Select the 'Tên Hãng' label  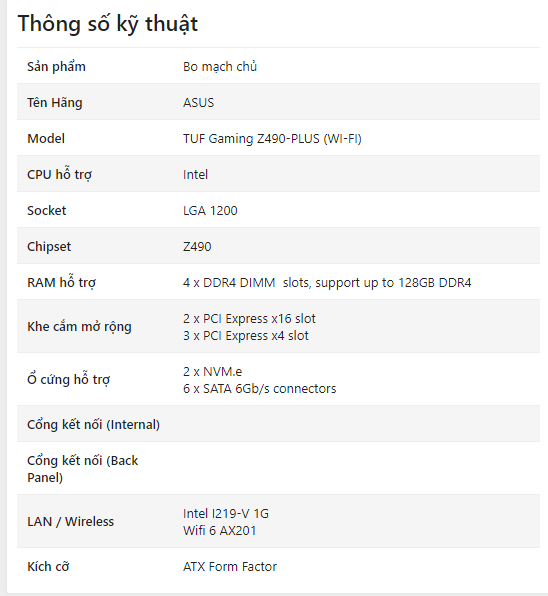55,103
